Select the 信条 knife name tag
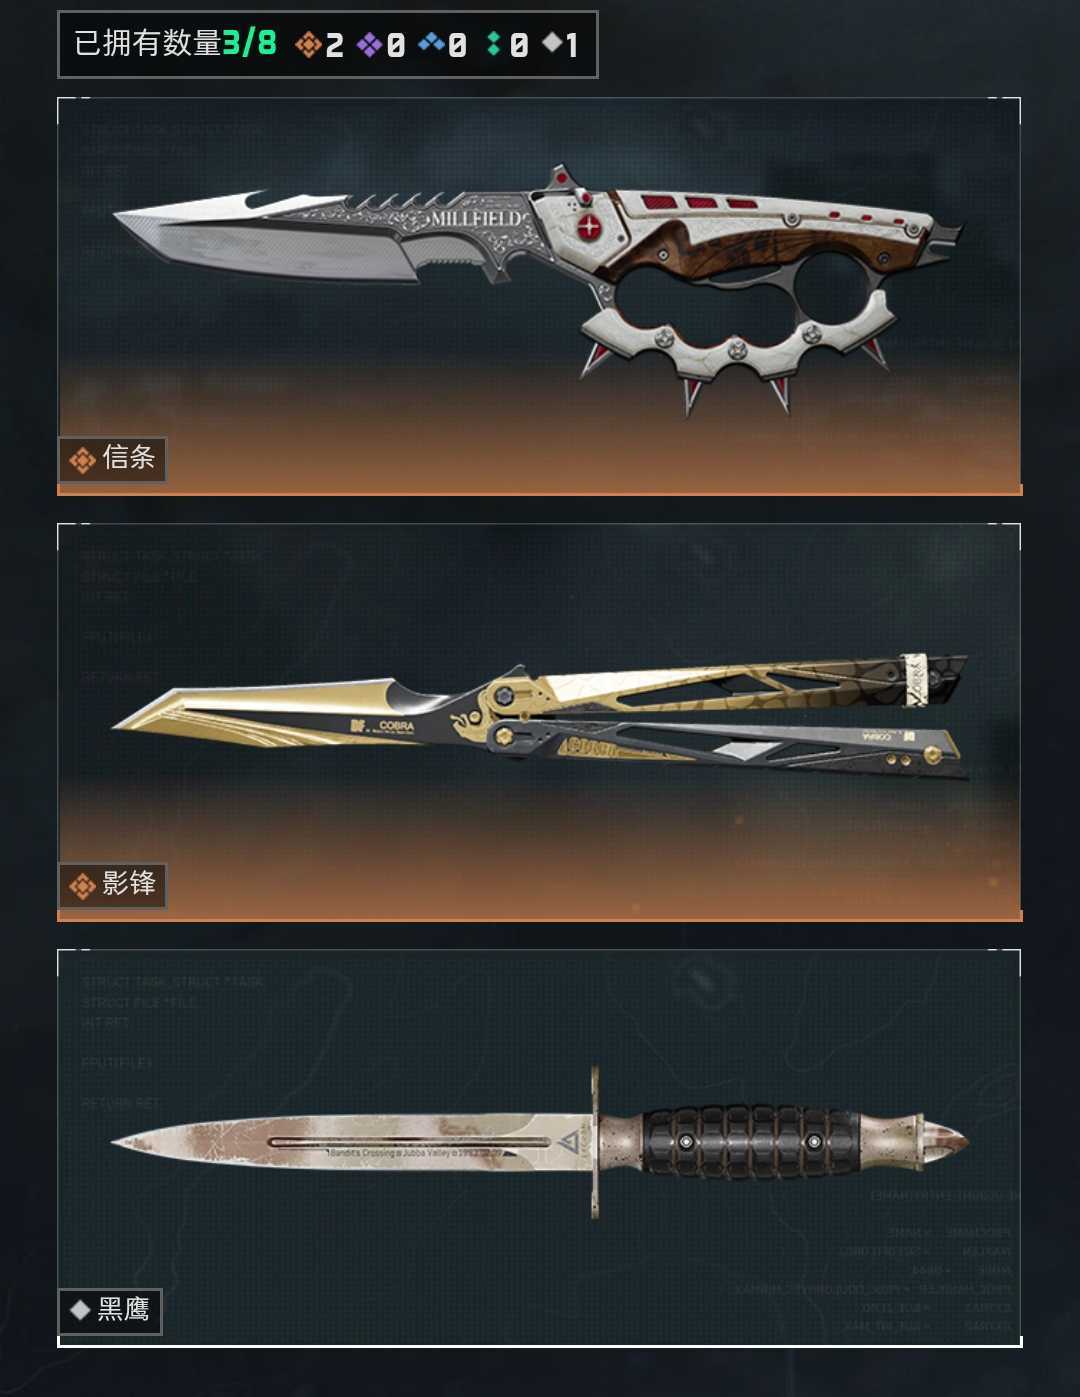 pos(112,459)
